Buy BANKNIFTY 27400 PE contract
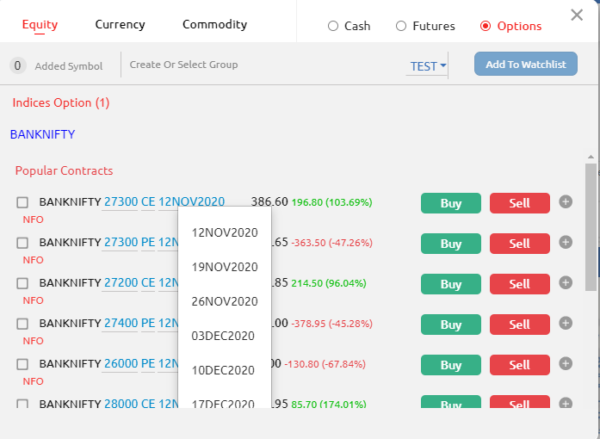This screenshot has width=600, height=439. pyautogui.click(x=451, y=325)
